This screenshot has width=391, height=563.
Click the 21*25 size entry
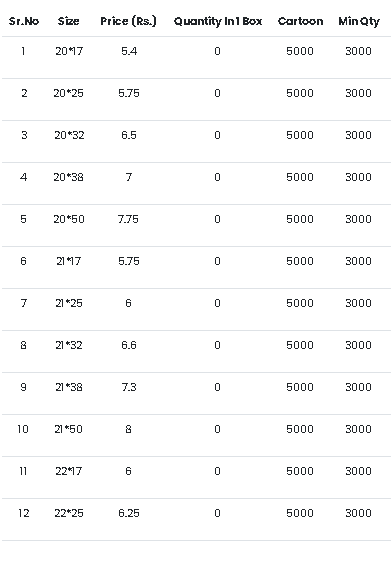69,303
